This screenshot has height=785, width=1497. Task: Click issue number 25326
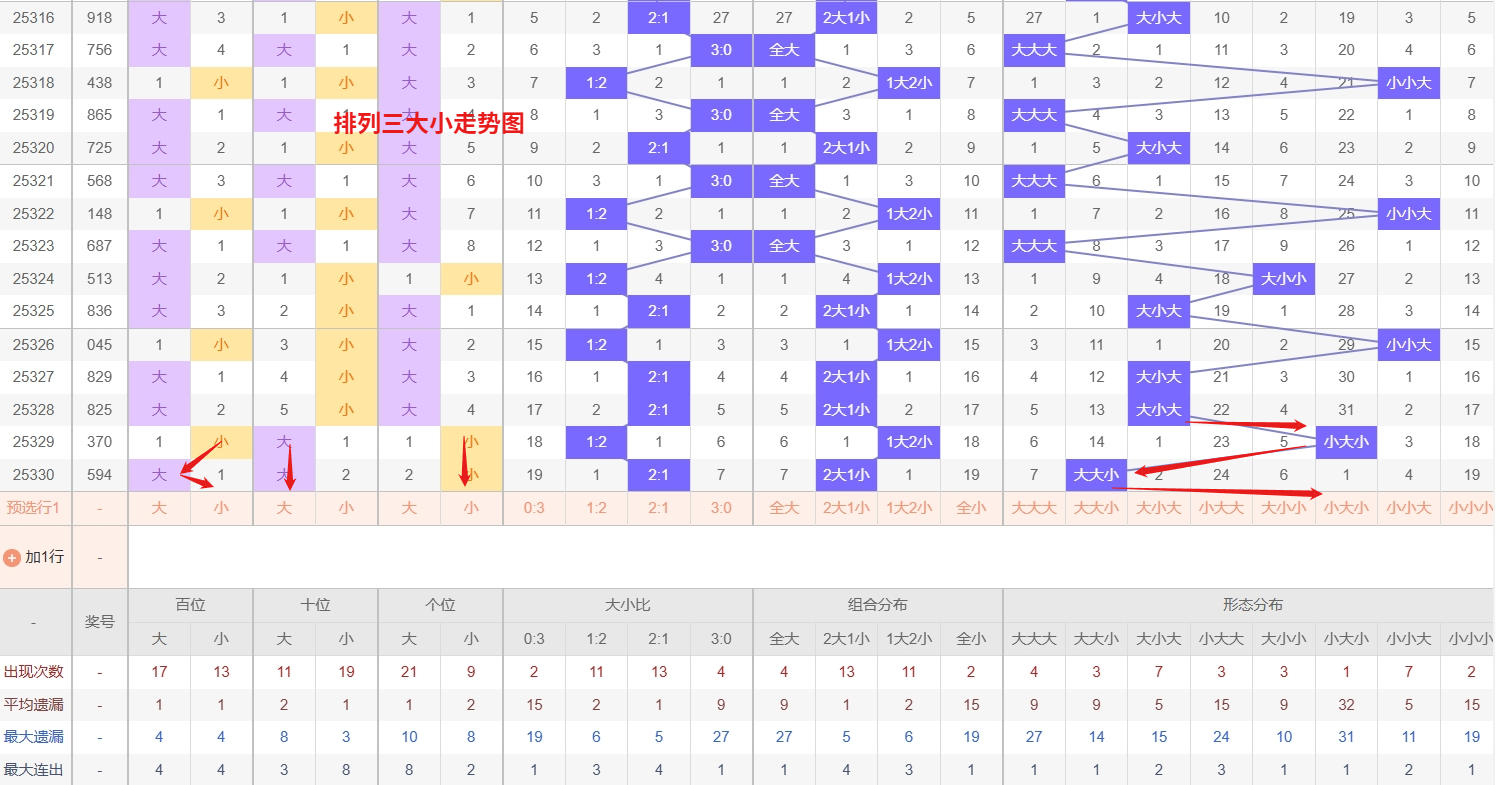[33, 345]
